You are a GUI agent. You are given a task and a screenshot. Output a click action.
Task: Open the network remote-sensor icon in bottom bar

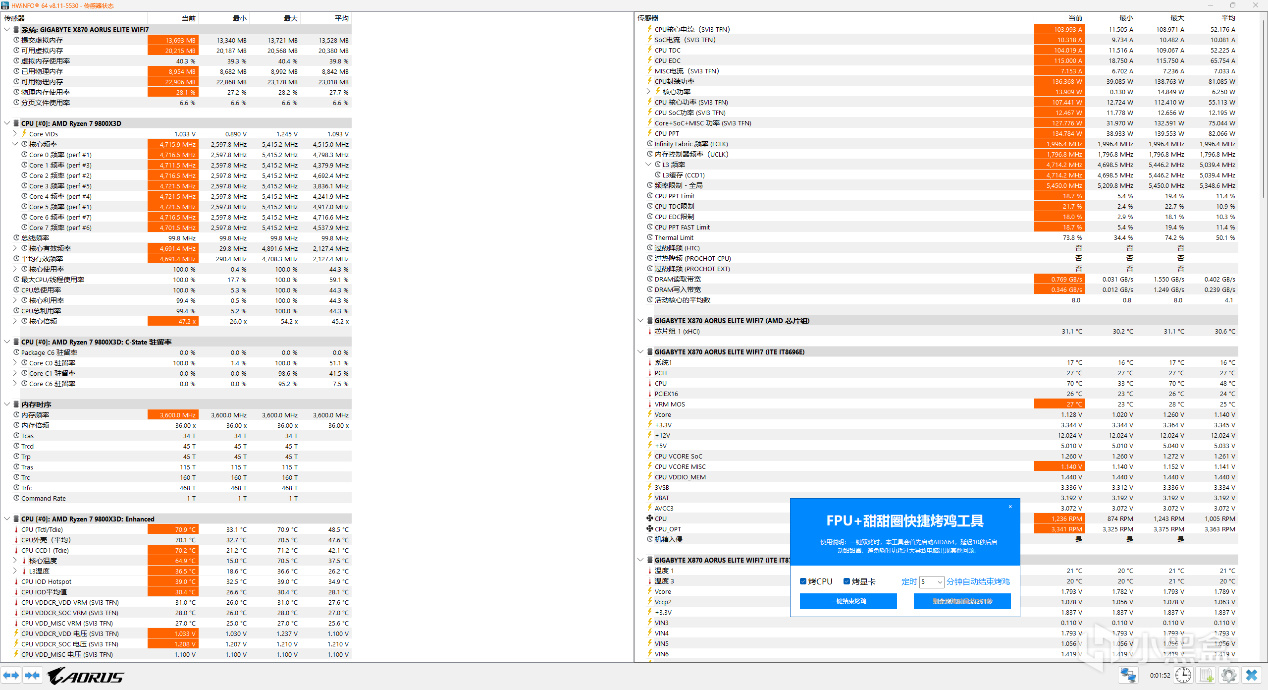(1128, 676)
